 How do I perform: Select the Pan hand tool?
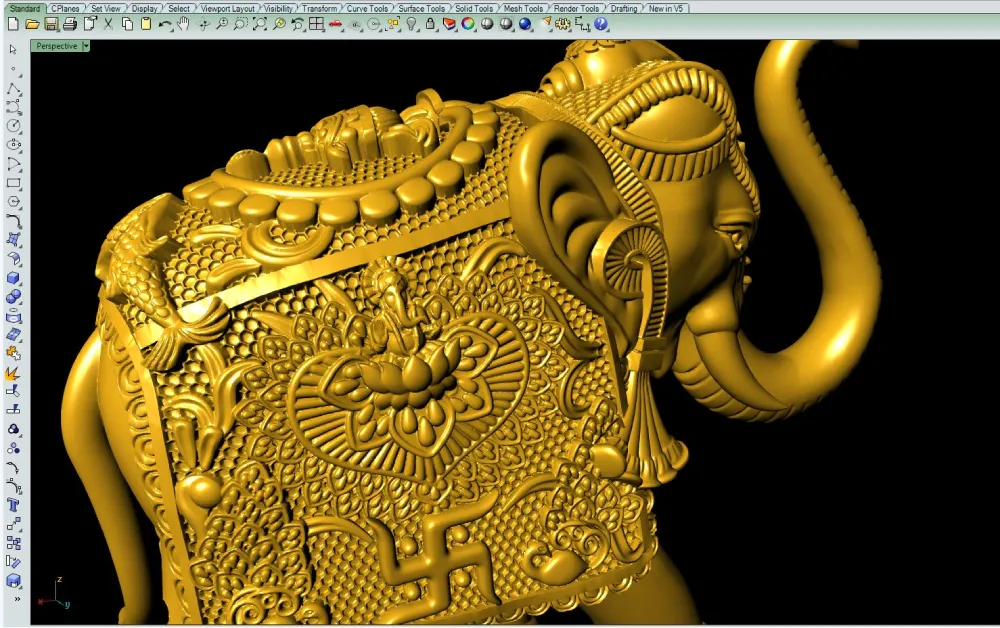pyautogui.click(x=183, y=23)
